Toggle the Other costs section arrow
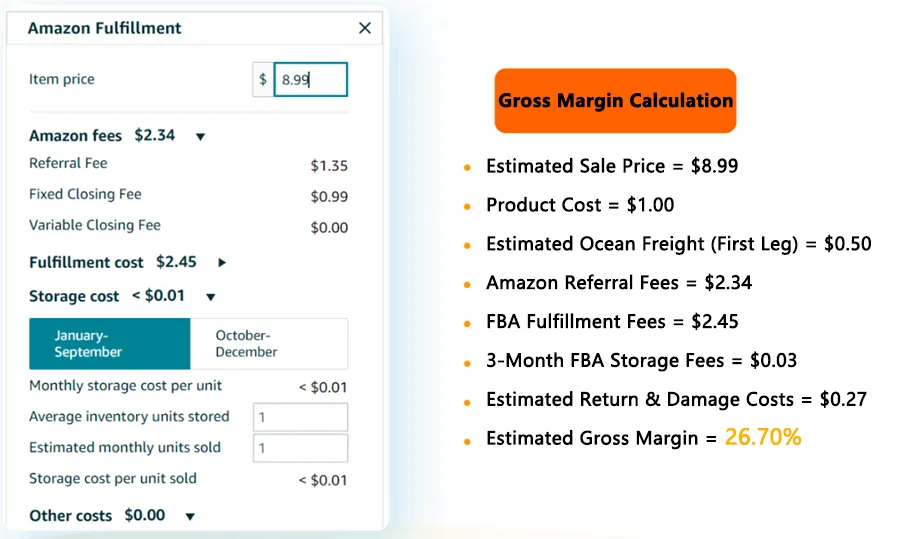The height and width of the screenshot is (539, 900). (190, 517)
